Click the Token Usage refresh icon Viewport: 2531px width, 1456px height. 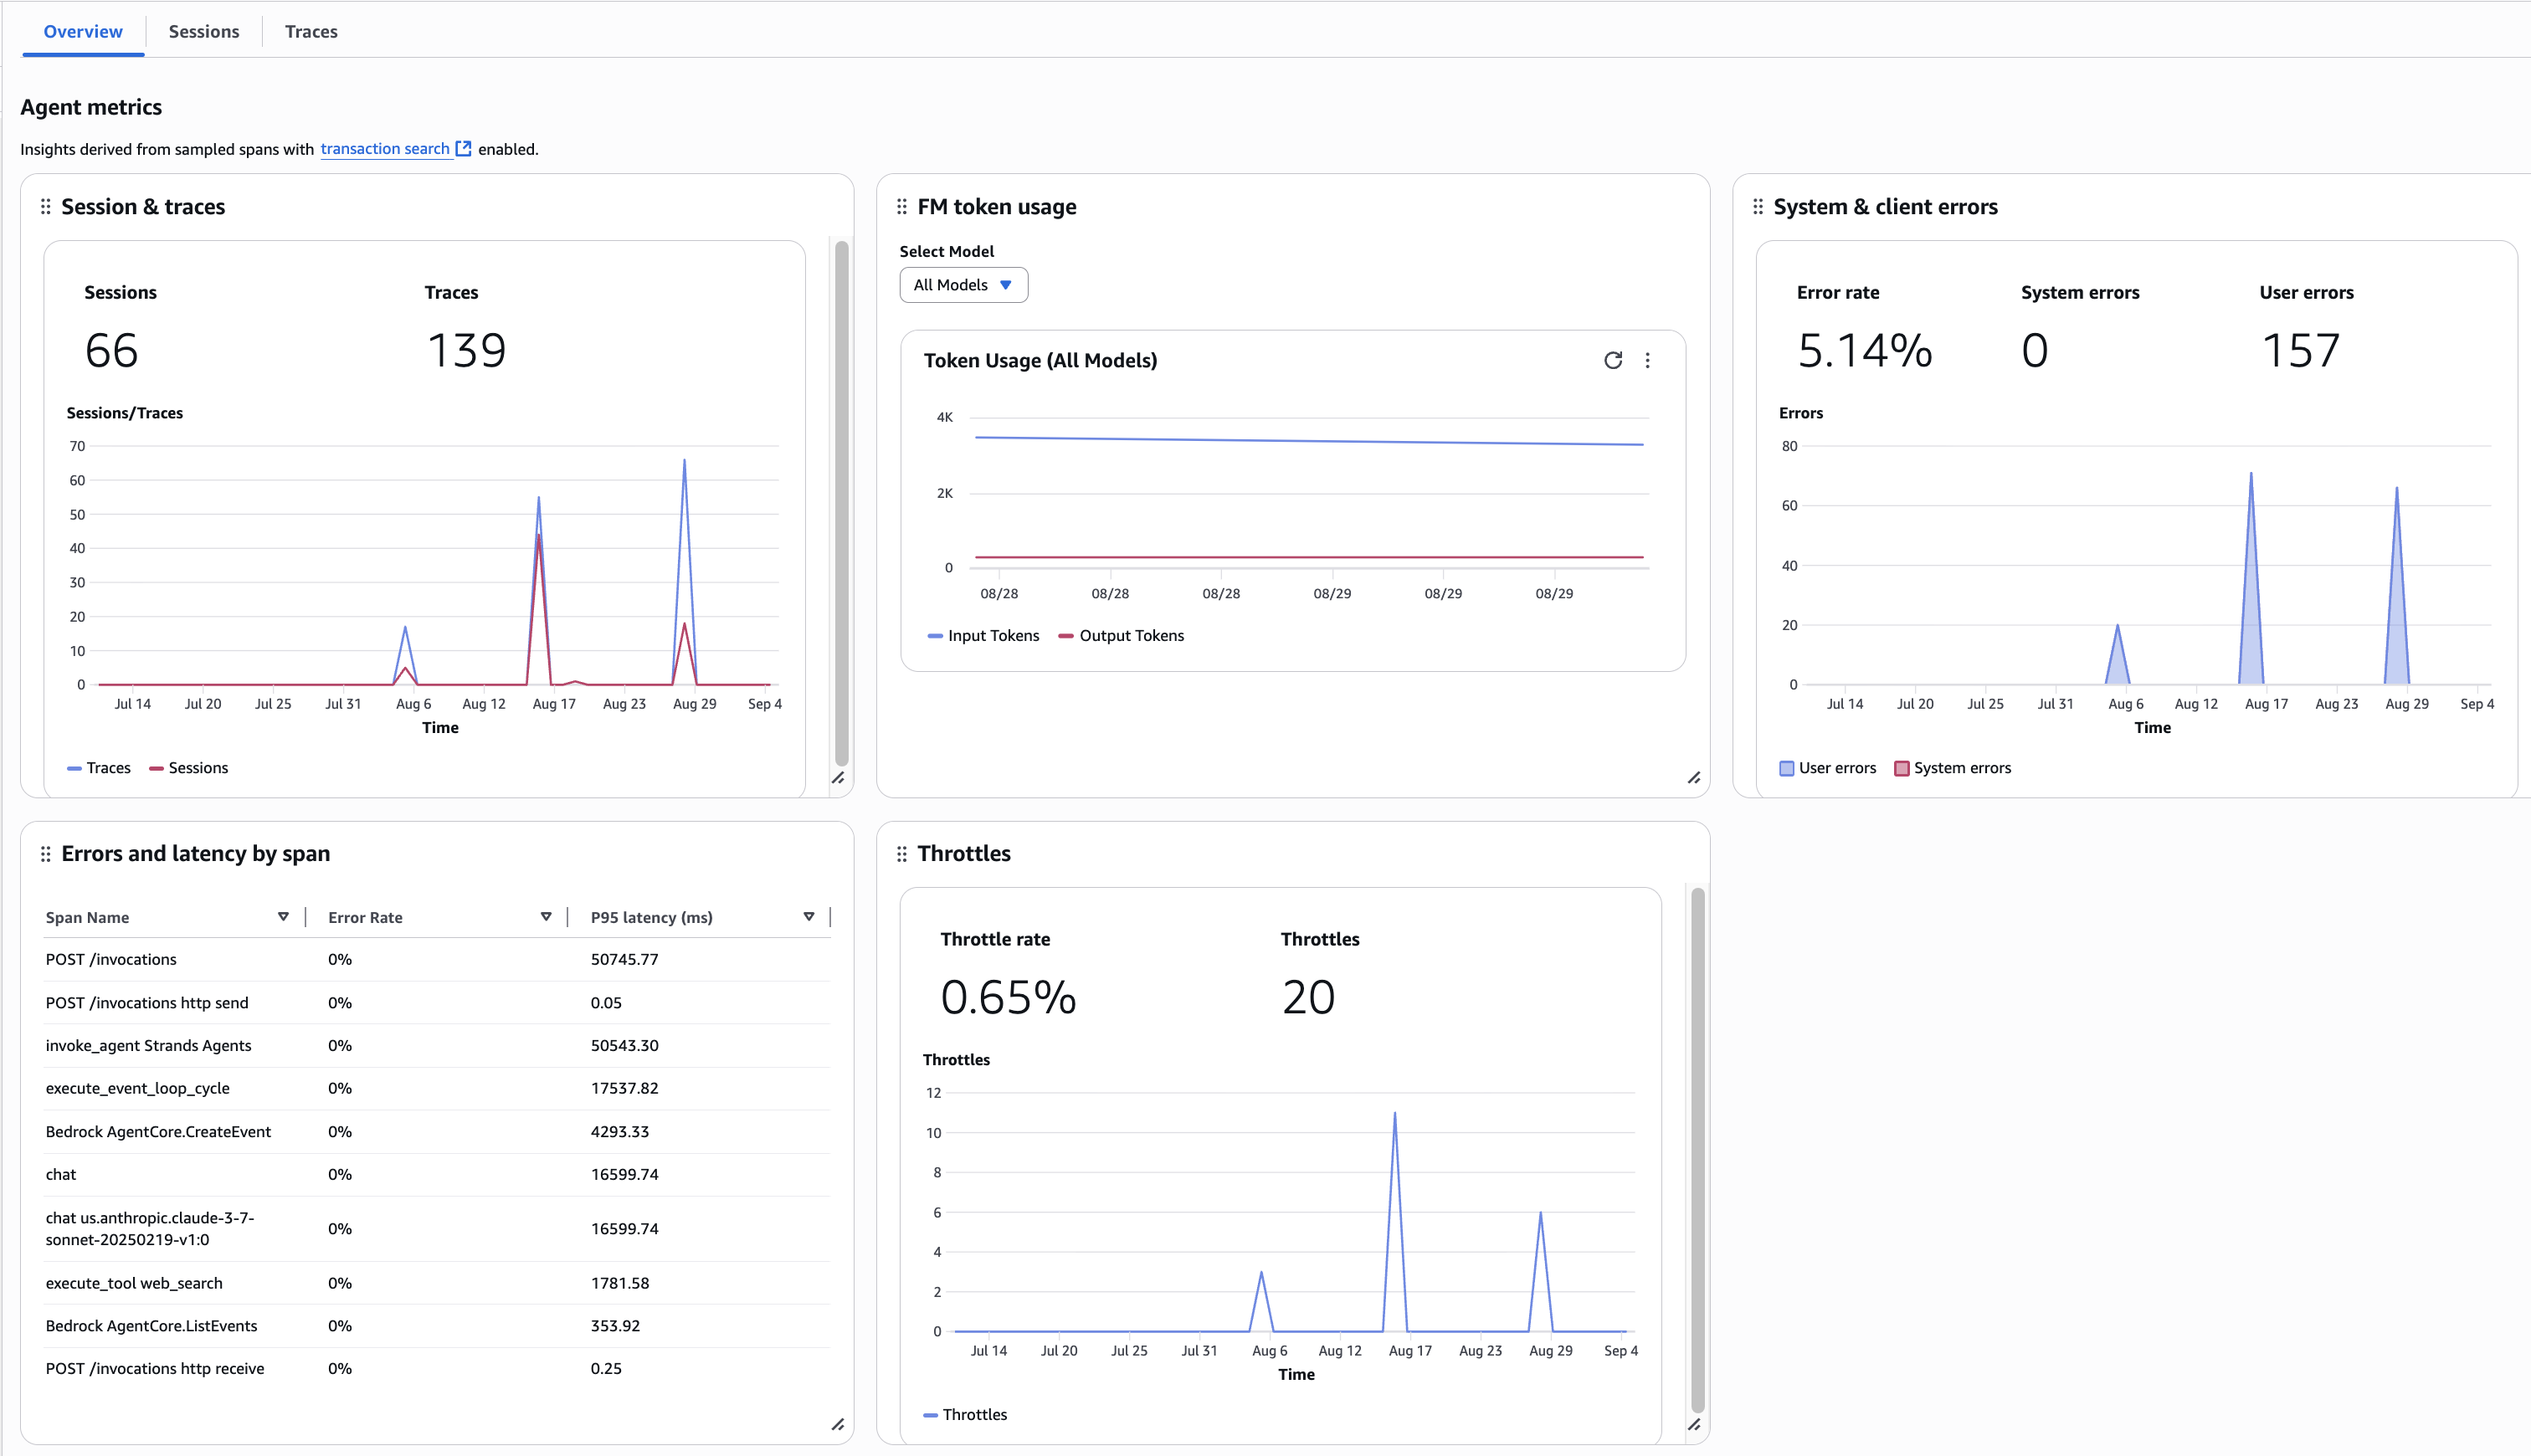click(1612, 360)
